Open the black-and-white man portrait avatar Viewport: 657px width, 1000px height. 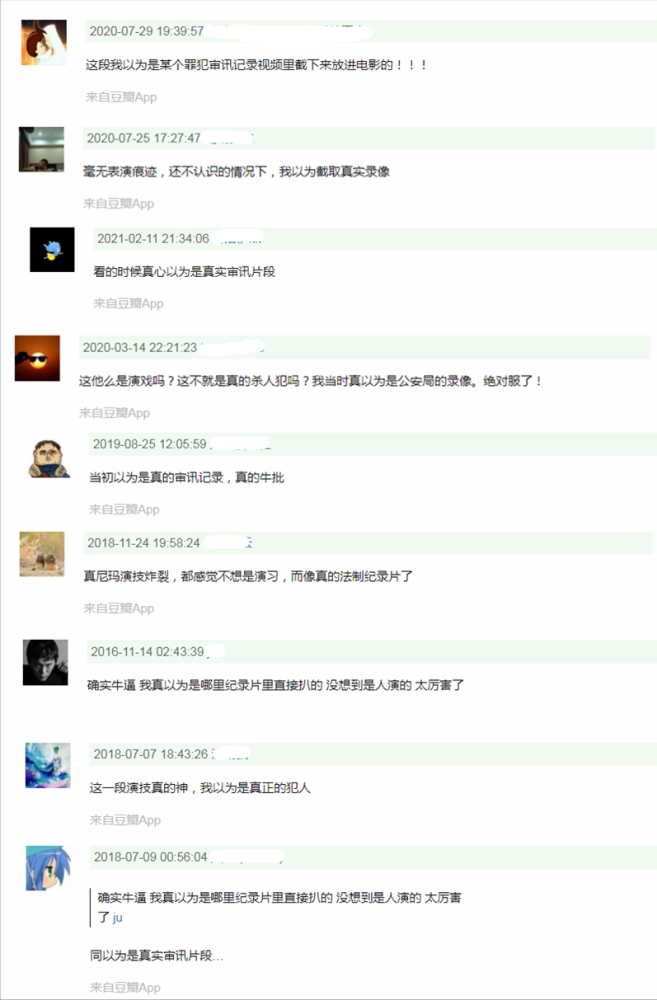click(45, 663)
